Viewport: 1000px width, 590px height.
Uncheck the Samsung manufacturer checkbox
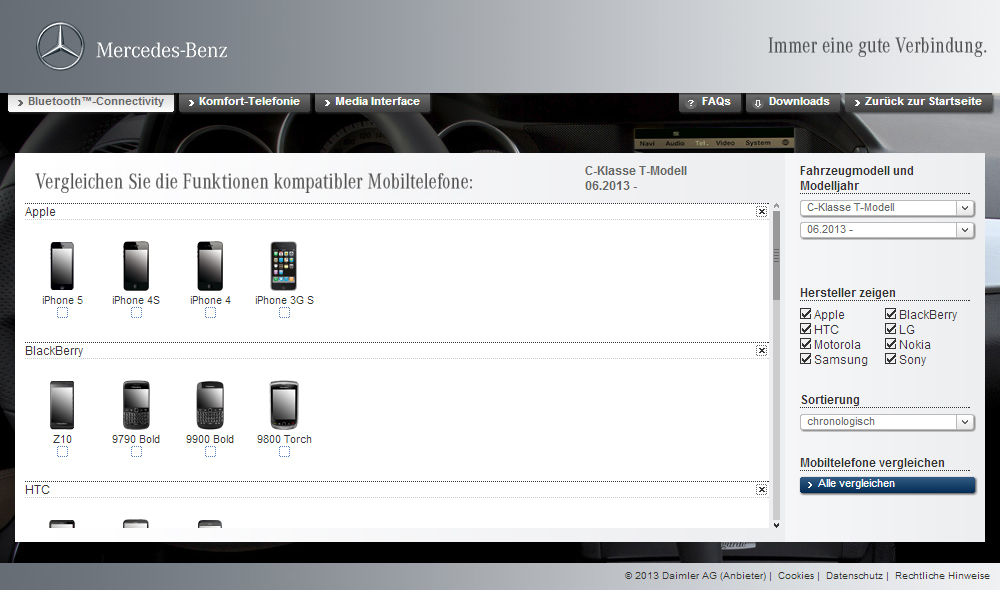coord(806,359)
